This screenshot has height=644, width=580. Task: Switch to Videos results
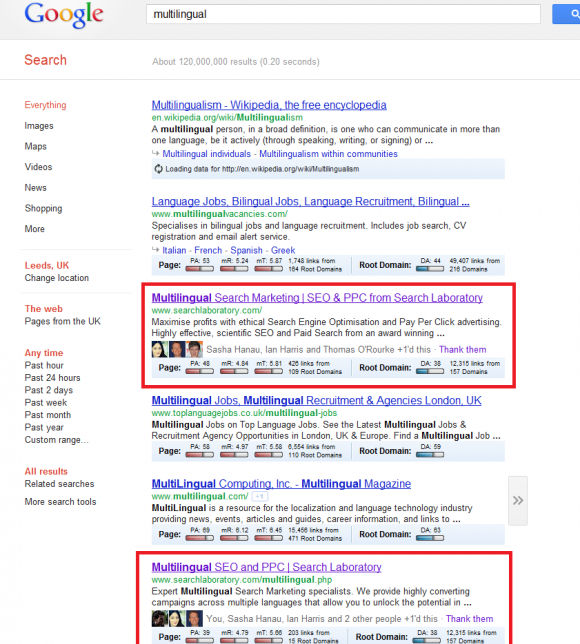pyautogui.click(x=38, y=167)
